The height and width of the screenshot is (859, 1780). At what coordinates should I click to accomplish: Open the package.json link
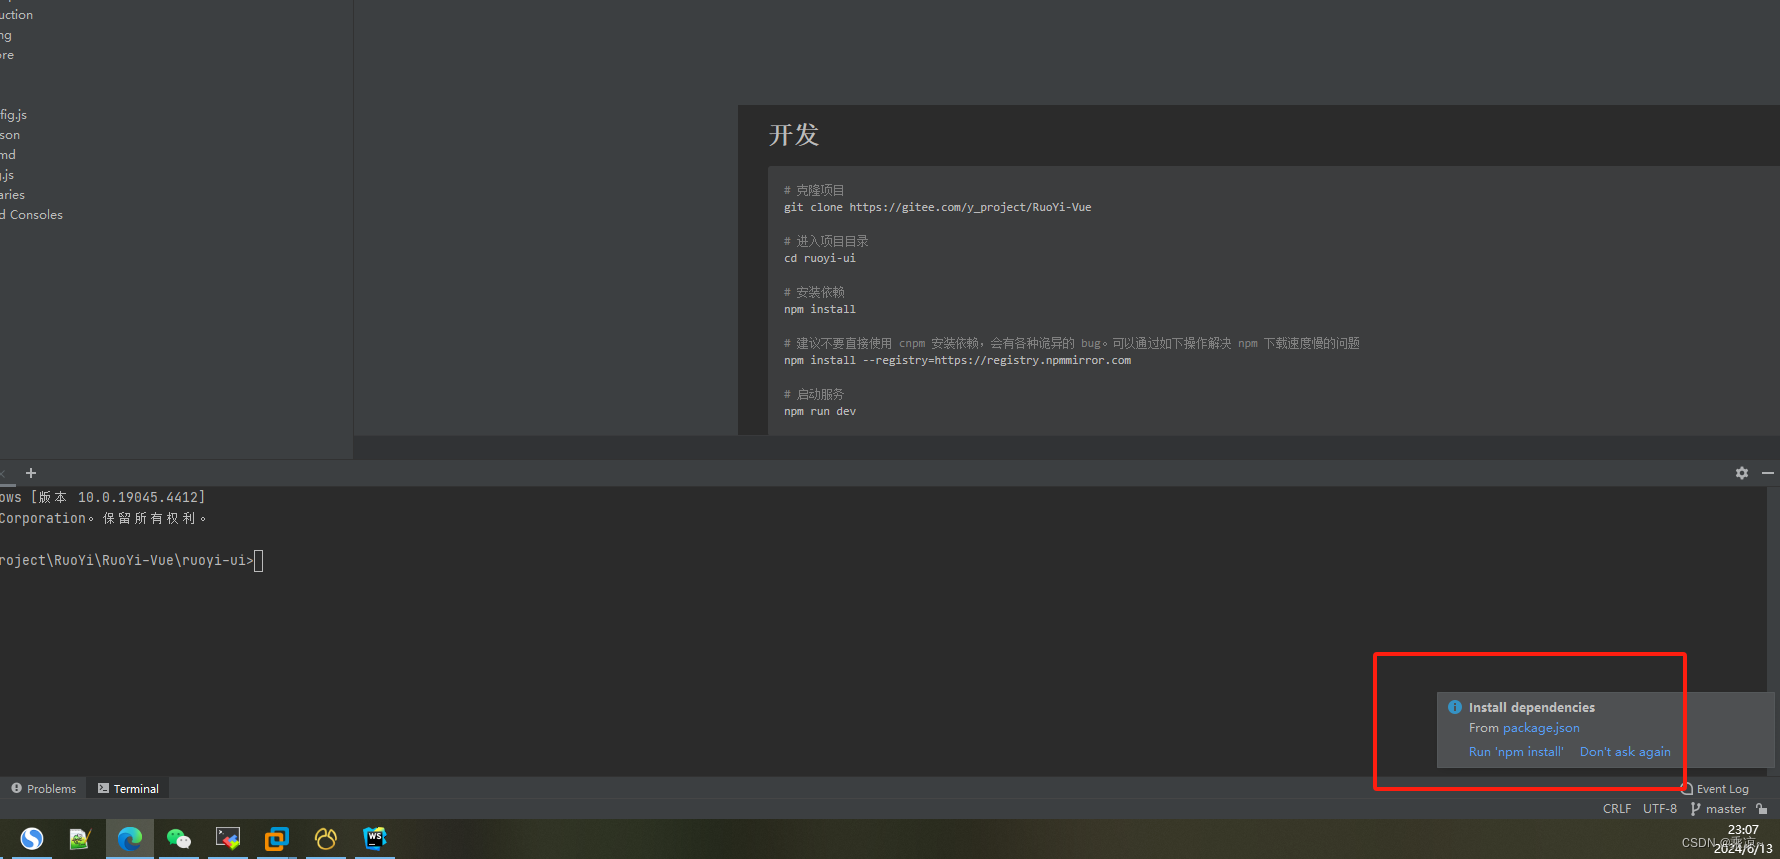coord(1541,728)
